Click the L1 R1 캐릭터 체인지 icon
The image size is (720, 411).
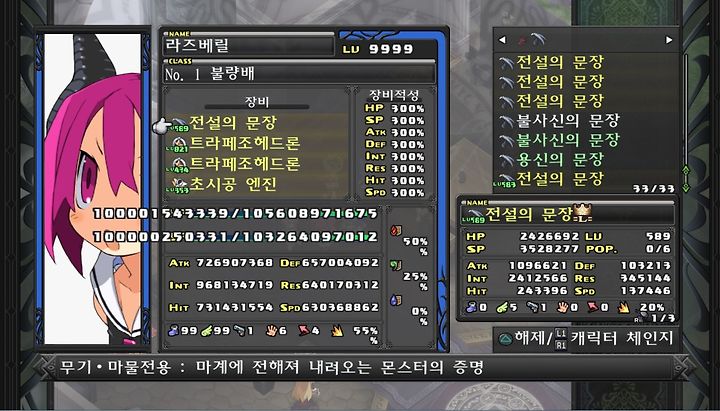point(560,339)
